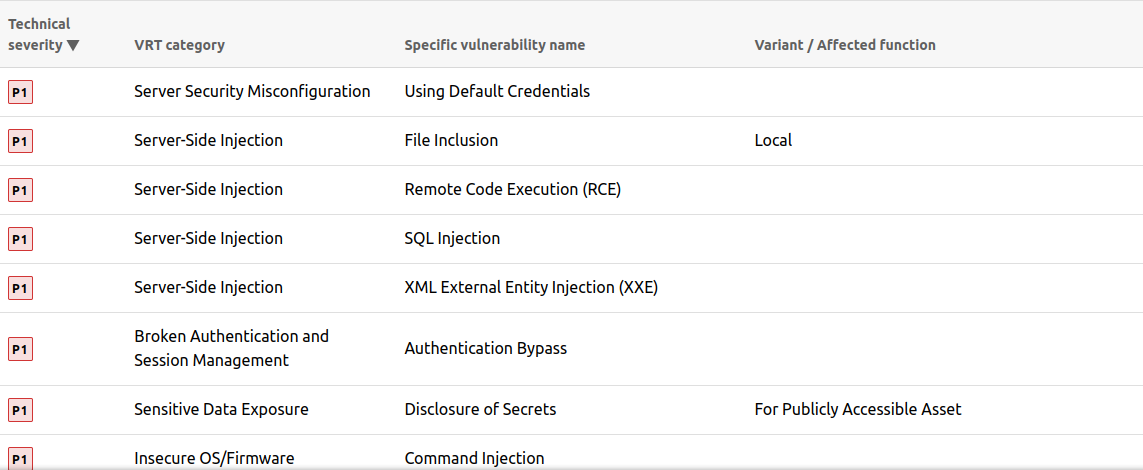Click the SQL Injection entry
This screenshot has height=470, width=1143.
[452, 239]
